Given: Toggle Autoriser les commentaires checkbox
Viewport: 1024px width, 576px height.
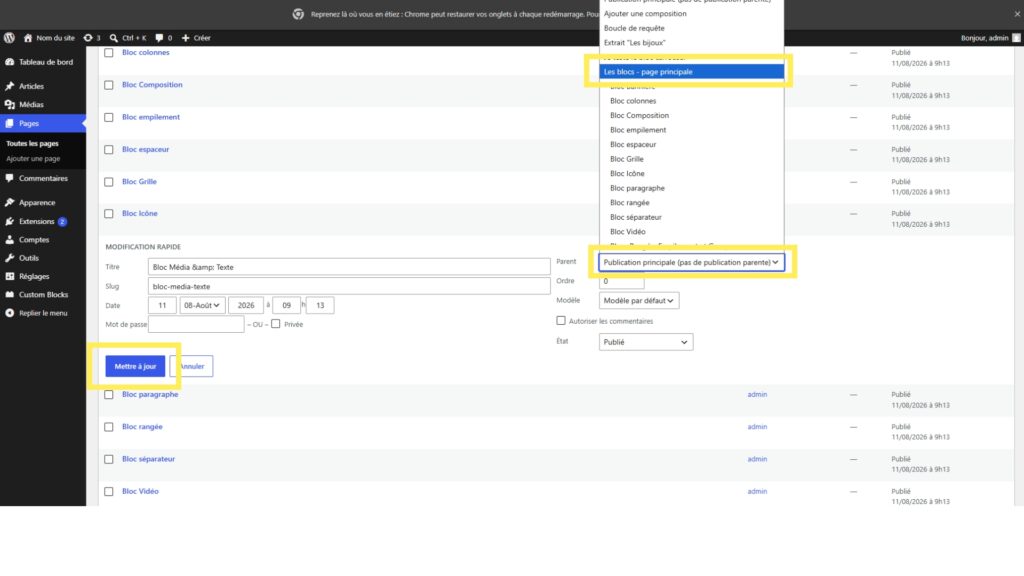Looking at the screenshot, I should click(x=561, y=321).
